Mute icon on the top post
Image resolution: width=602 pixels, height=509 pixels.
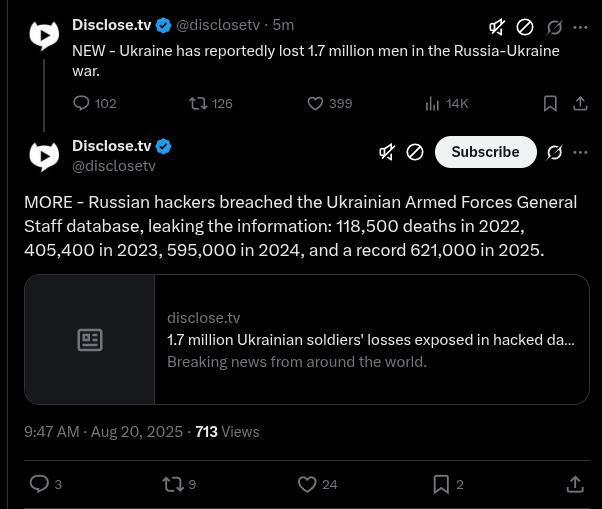point(497,27)
